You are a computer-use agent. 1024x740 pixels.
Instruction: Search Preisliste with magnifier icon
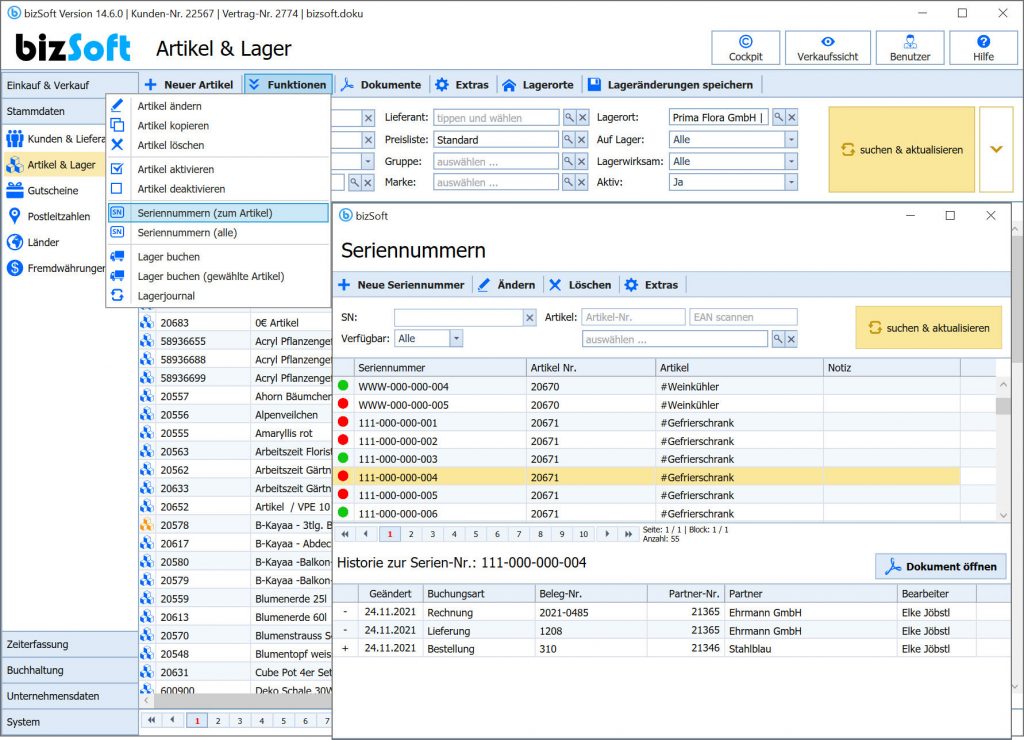tap(569, 140)
